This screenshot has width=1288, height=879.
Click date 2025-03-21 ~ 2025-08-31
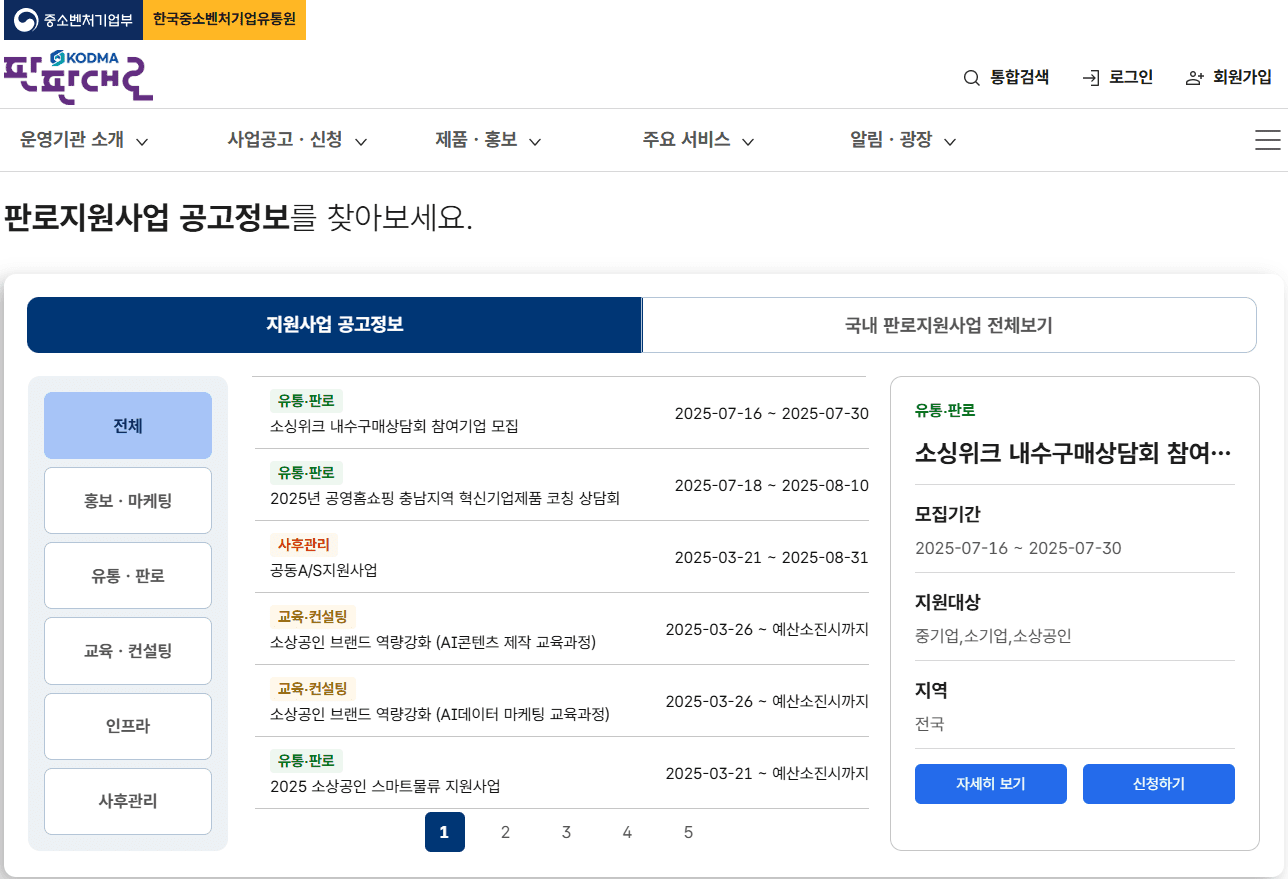coord(772,557)
